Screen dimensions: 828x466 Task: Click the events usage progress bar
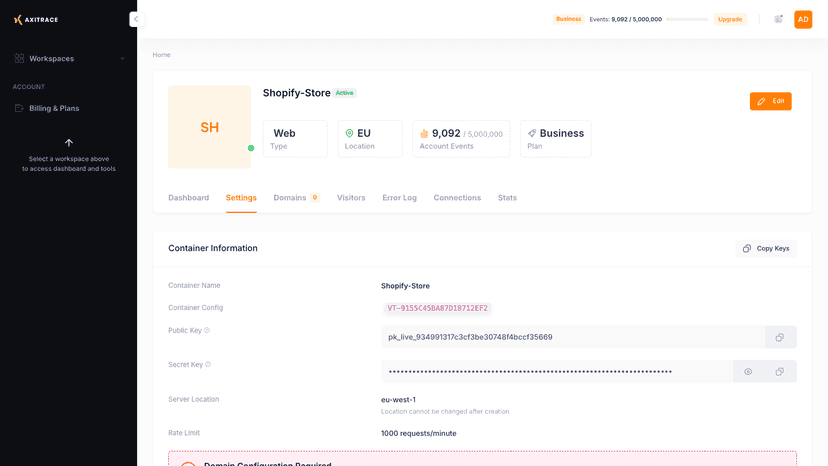[688, 19]
